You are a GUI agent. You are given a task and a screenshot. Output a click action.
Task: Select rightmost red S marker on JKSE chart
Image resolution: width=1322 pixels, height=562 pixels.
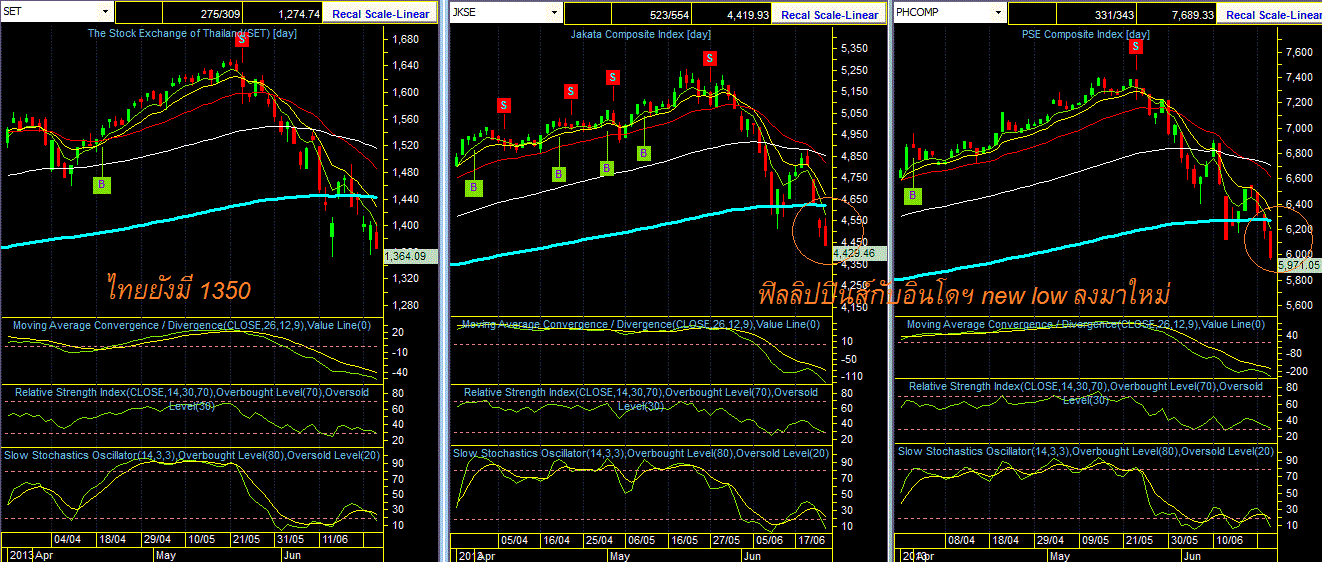pyautogui.click(x=711, y=59)
